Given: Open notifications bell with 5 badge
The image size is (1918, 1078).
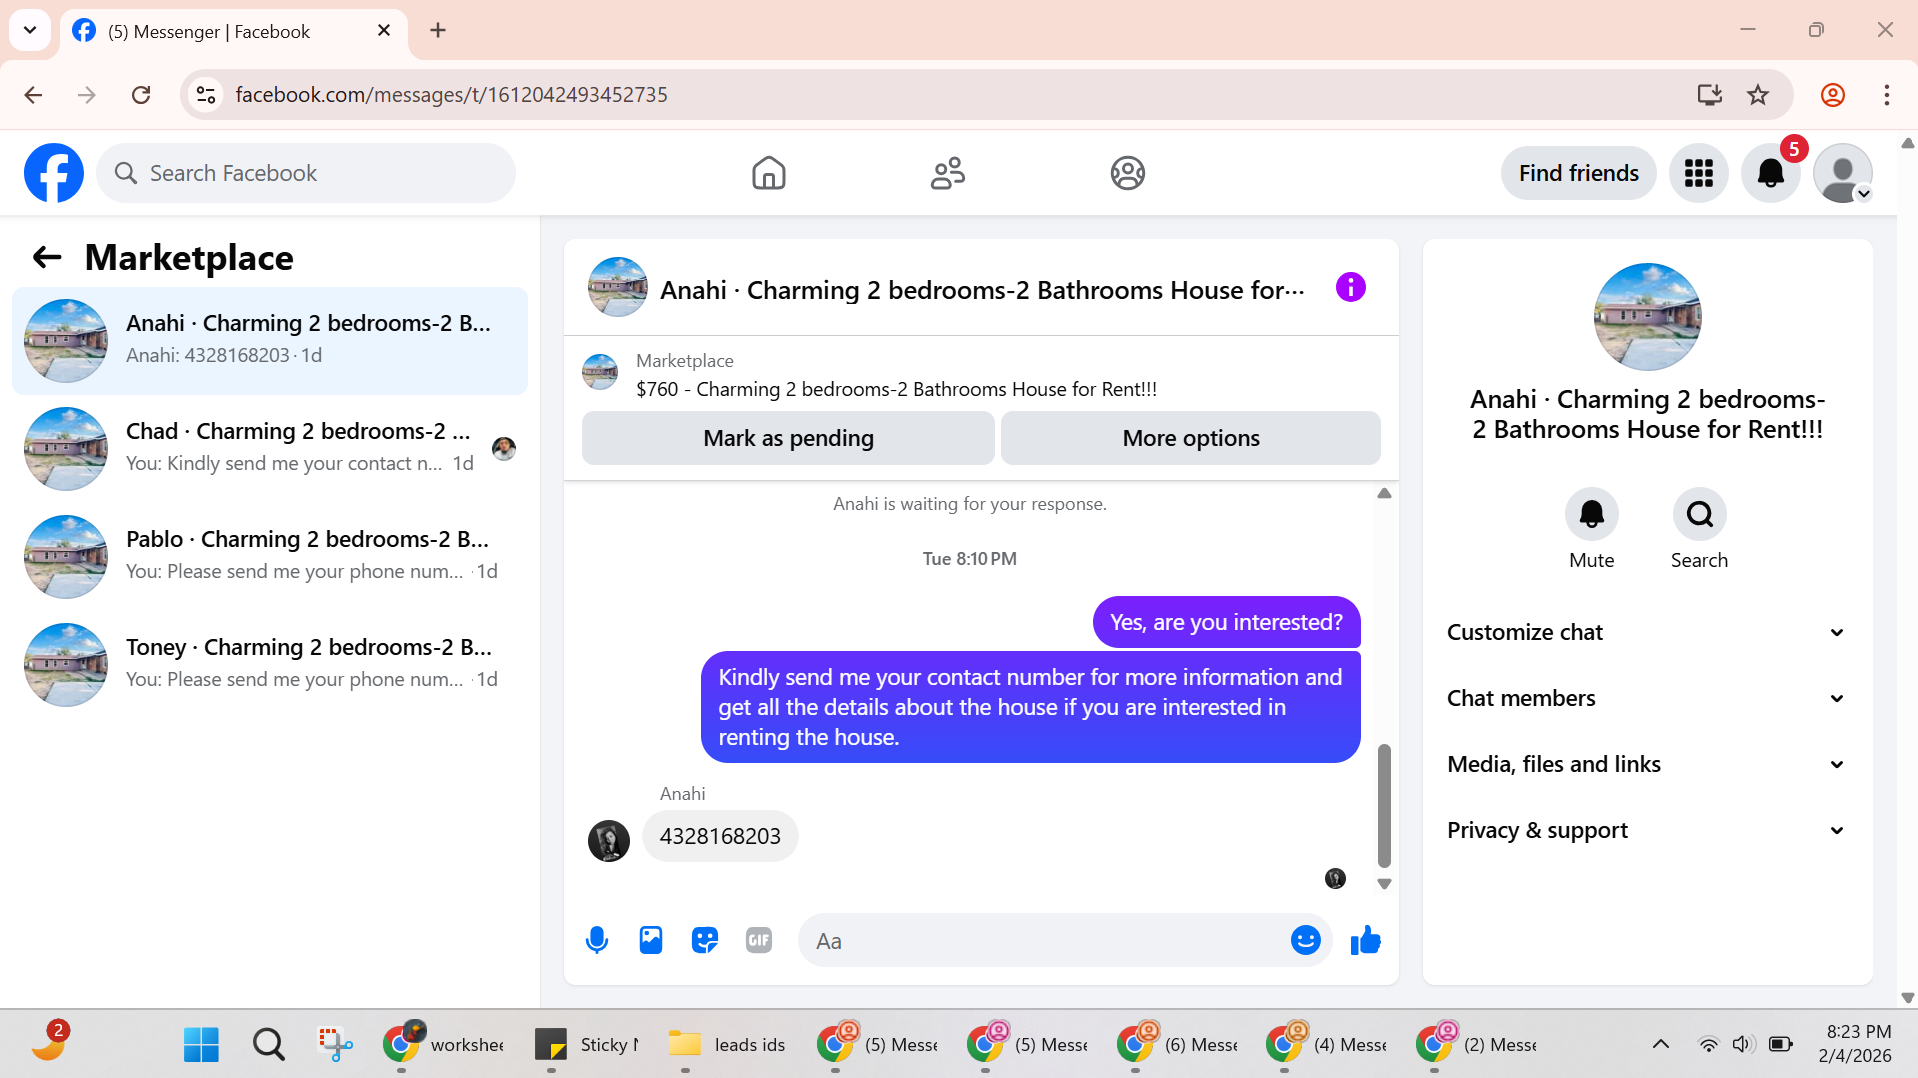Looking at the screenshot, I should tap(1770, 173).
